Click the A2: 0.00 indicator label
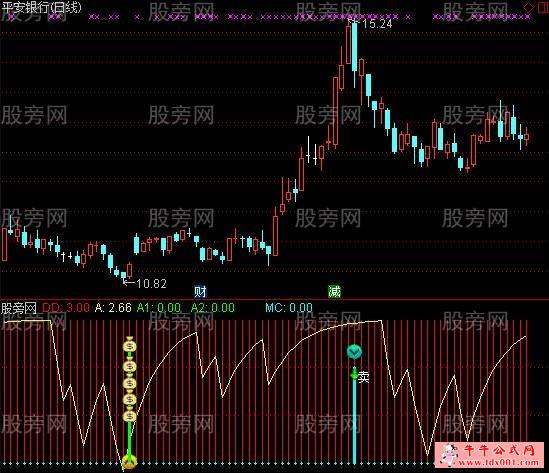Screen dimensions: 549x473 (213, 308)
